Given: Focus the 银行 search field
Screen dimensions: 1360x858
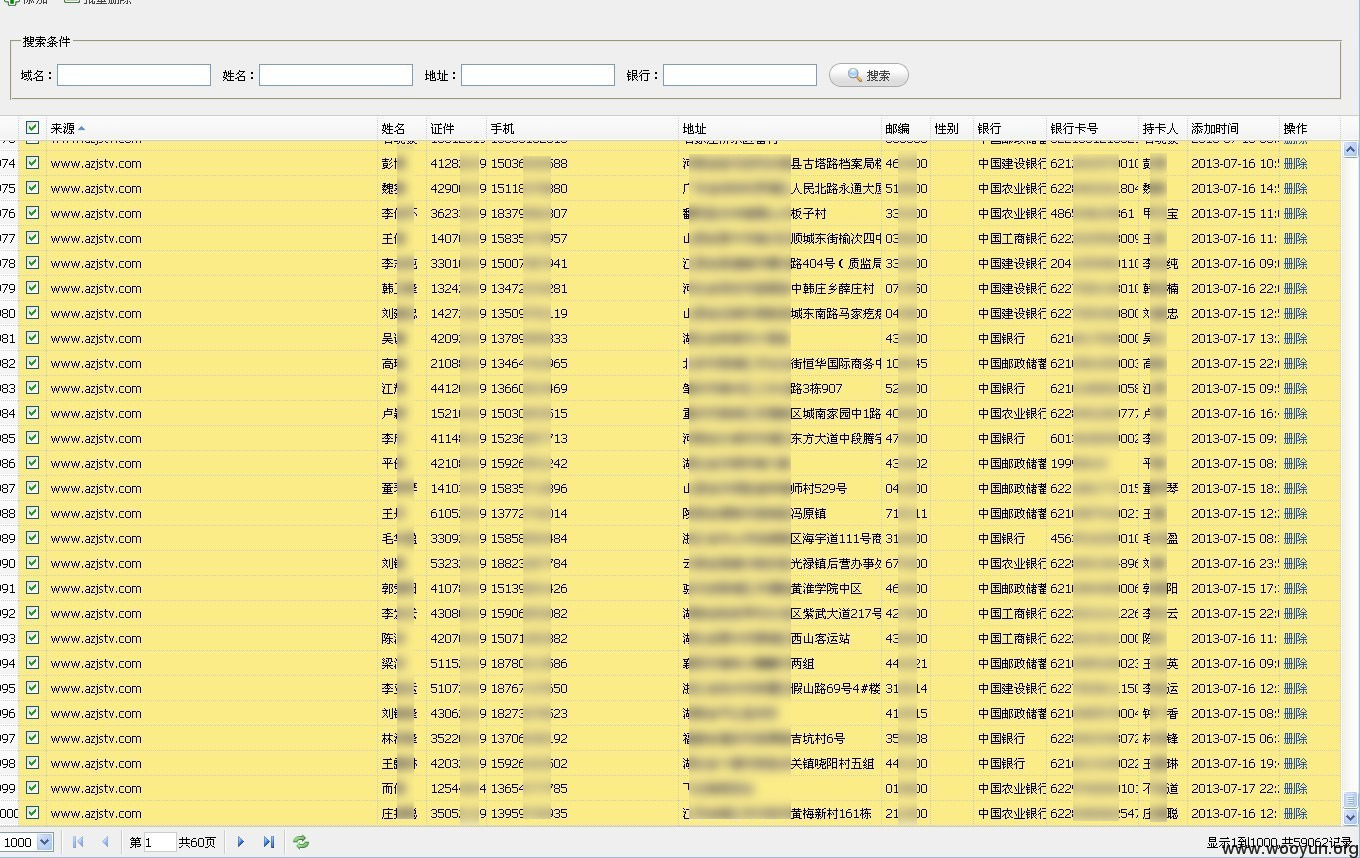Looking at the screenshot, I should (x=740, y=75).
